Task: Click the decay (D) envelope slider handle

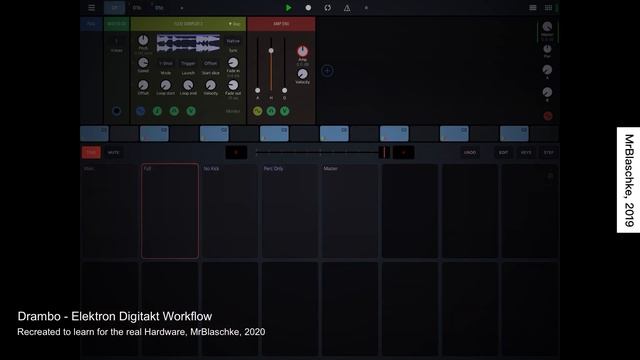Action: pyautogui.click(x=284, y=90)
